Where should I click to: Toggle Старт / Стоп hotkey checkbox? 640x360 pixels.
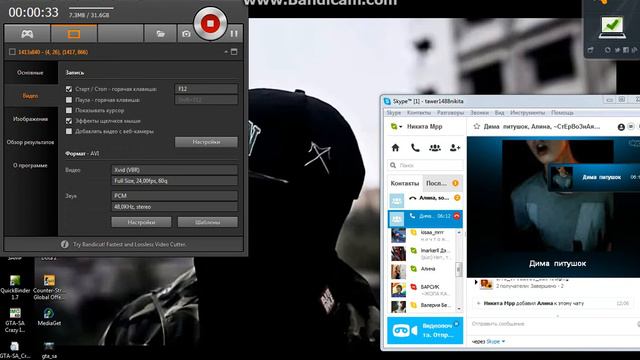tap(69, 89)
